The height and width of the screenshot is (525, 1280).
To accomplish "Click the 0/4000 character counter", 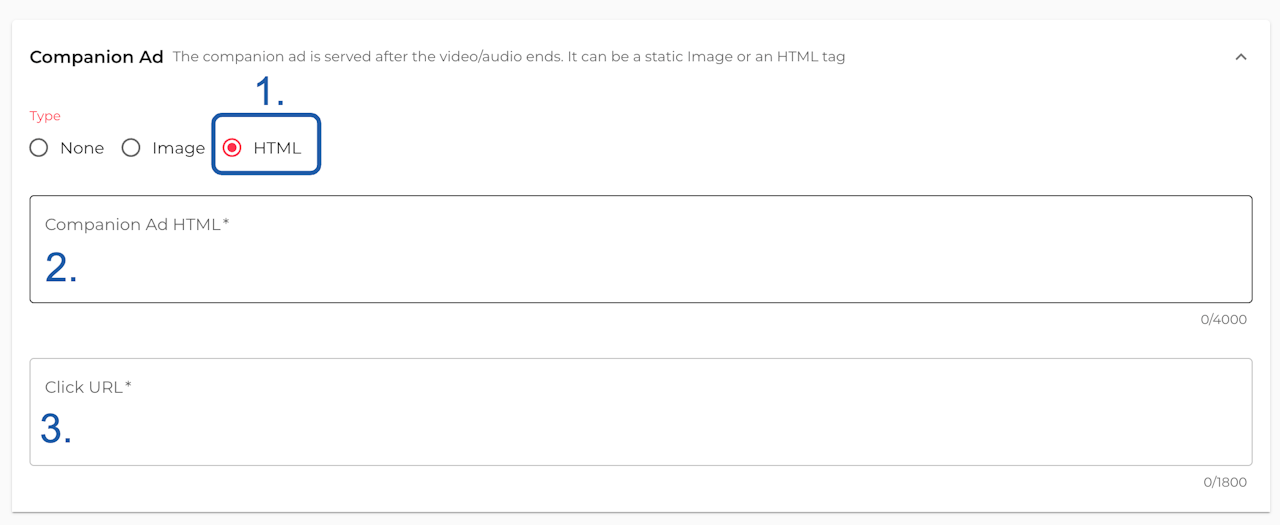I will (x=1224, y=320).
